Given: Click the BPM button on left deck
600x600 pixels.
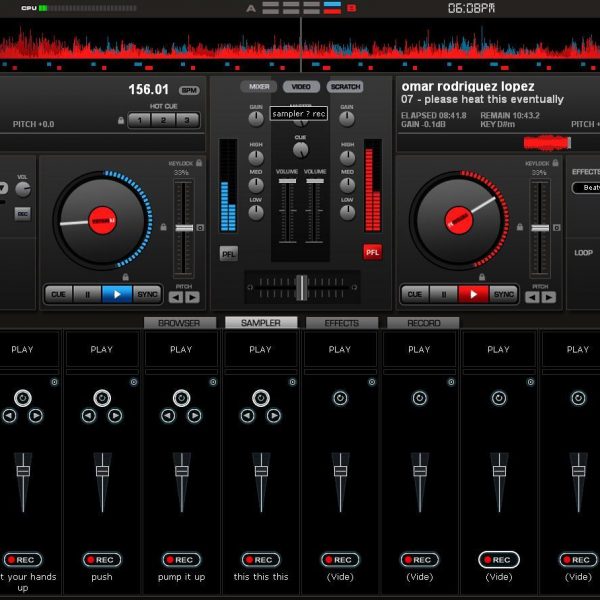Looking at the screenshot, I should coord(189,90).
